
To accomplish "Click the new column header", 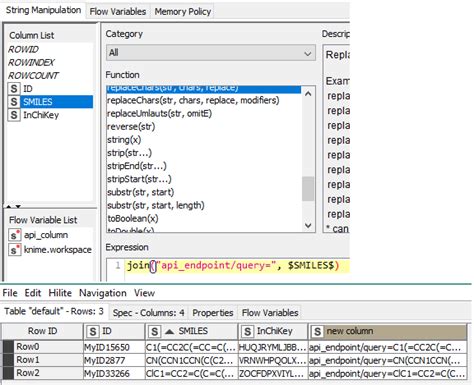I will (x=388, y=331).
